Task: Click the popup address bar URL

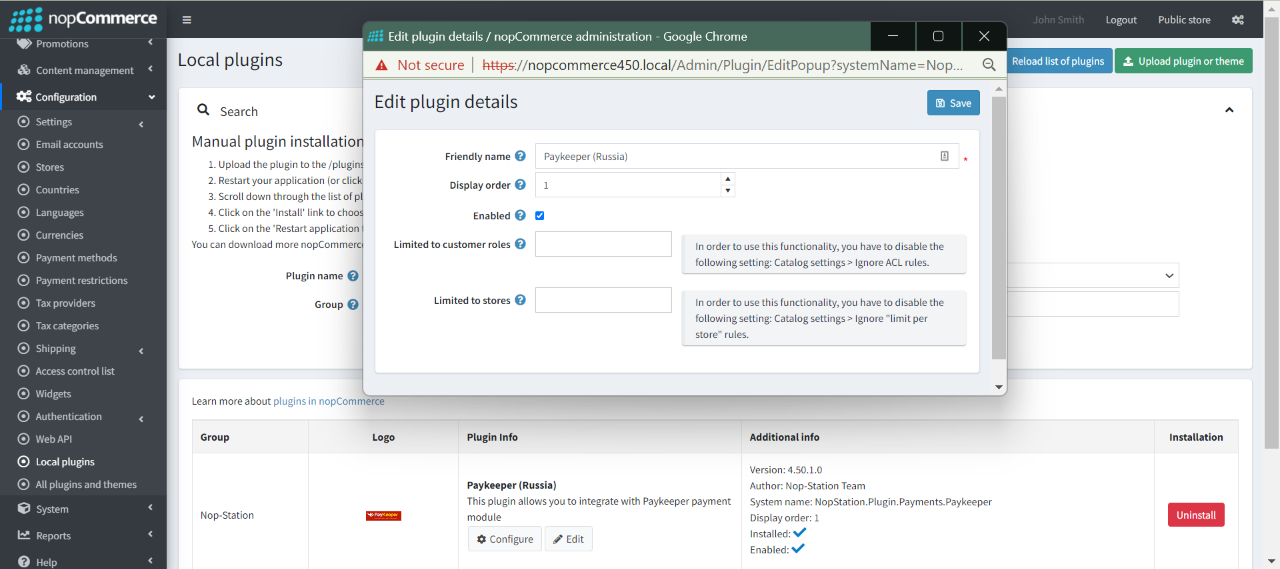Action: (723, 65)
